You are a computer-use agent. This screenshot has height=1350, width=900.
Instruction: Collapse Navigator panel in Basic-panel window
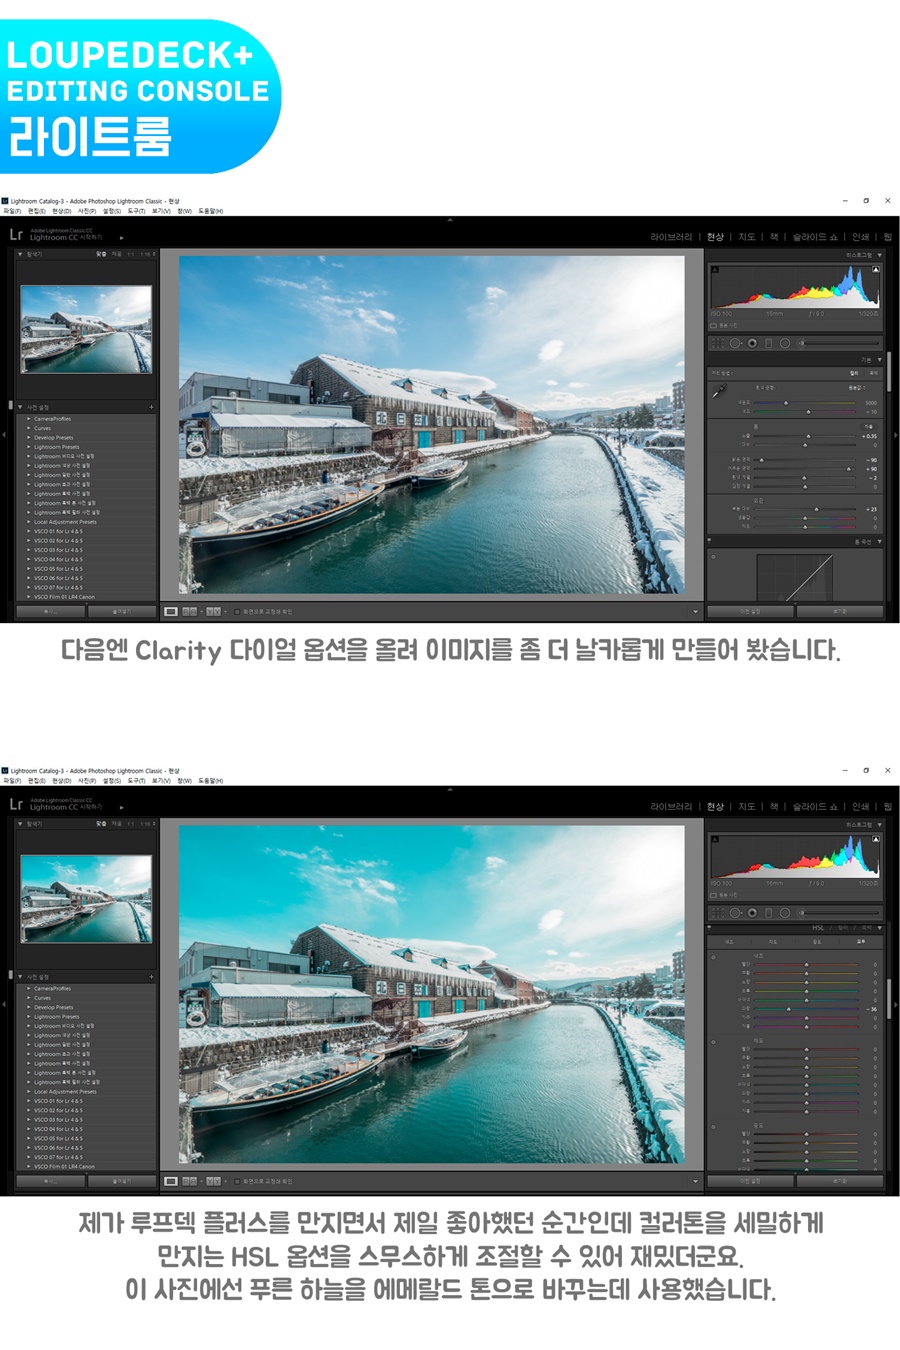click(x=20, y=254)
